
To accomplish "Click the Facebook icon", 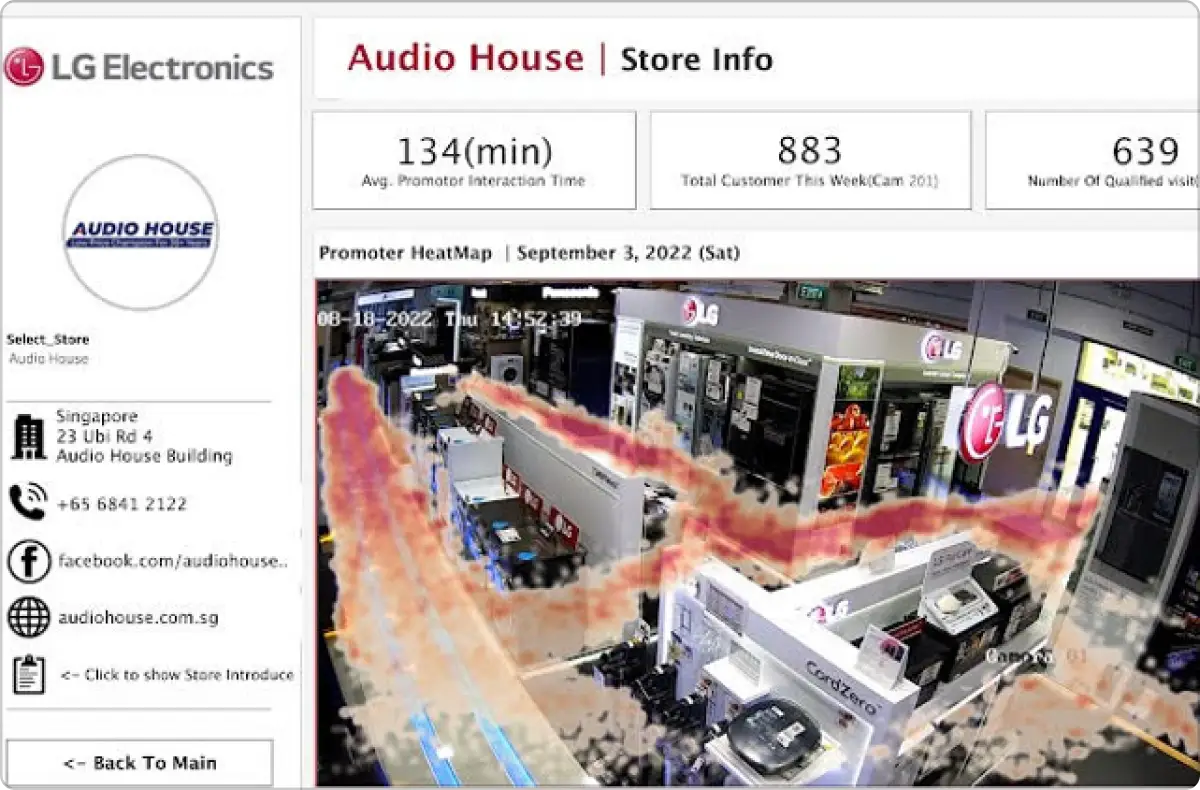I will [28, 561].
